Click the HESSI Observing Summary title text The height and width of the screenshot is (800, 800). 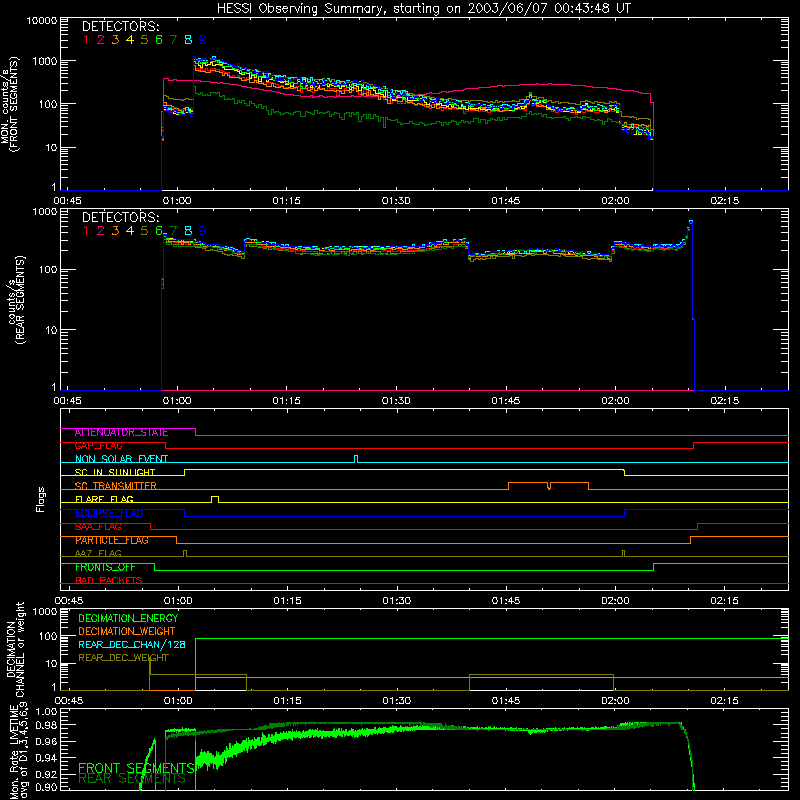(x=423, y=9)
